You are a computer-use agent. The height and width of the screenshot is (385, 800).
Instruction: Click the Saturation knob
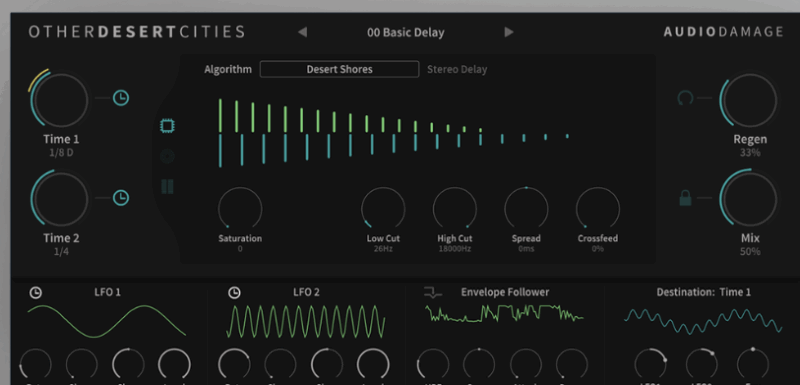240,209
